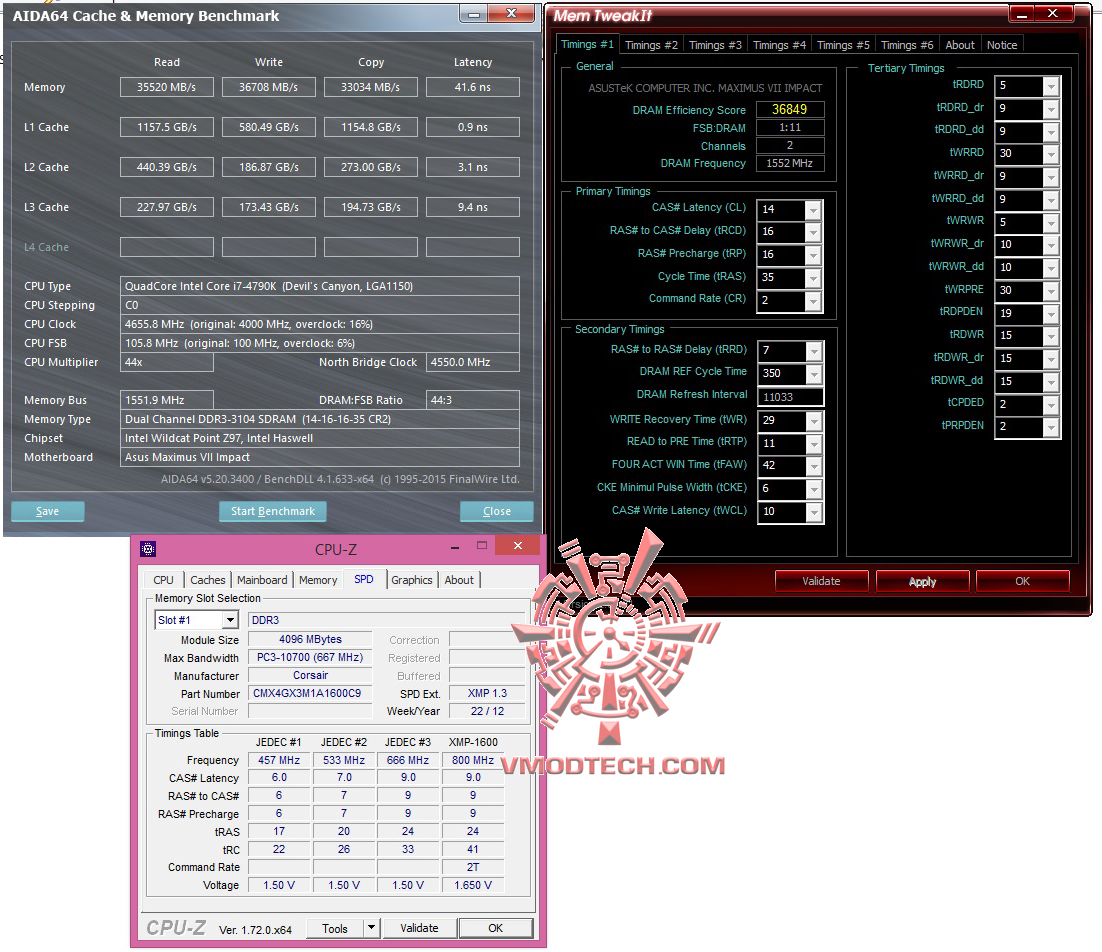Click the XMP-1600 frequency cell 800 MHz
Image resolution: width=1102 pixels, height=952 pixels.
pos(473,760)
